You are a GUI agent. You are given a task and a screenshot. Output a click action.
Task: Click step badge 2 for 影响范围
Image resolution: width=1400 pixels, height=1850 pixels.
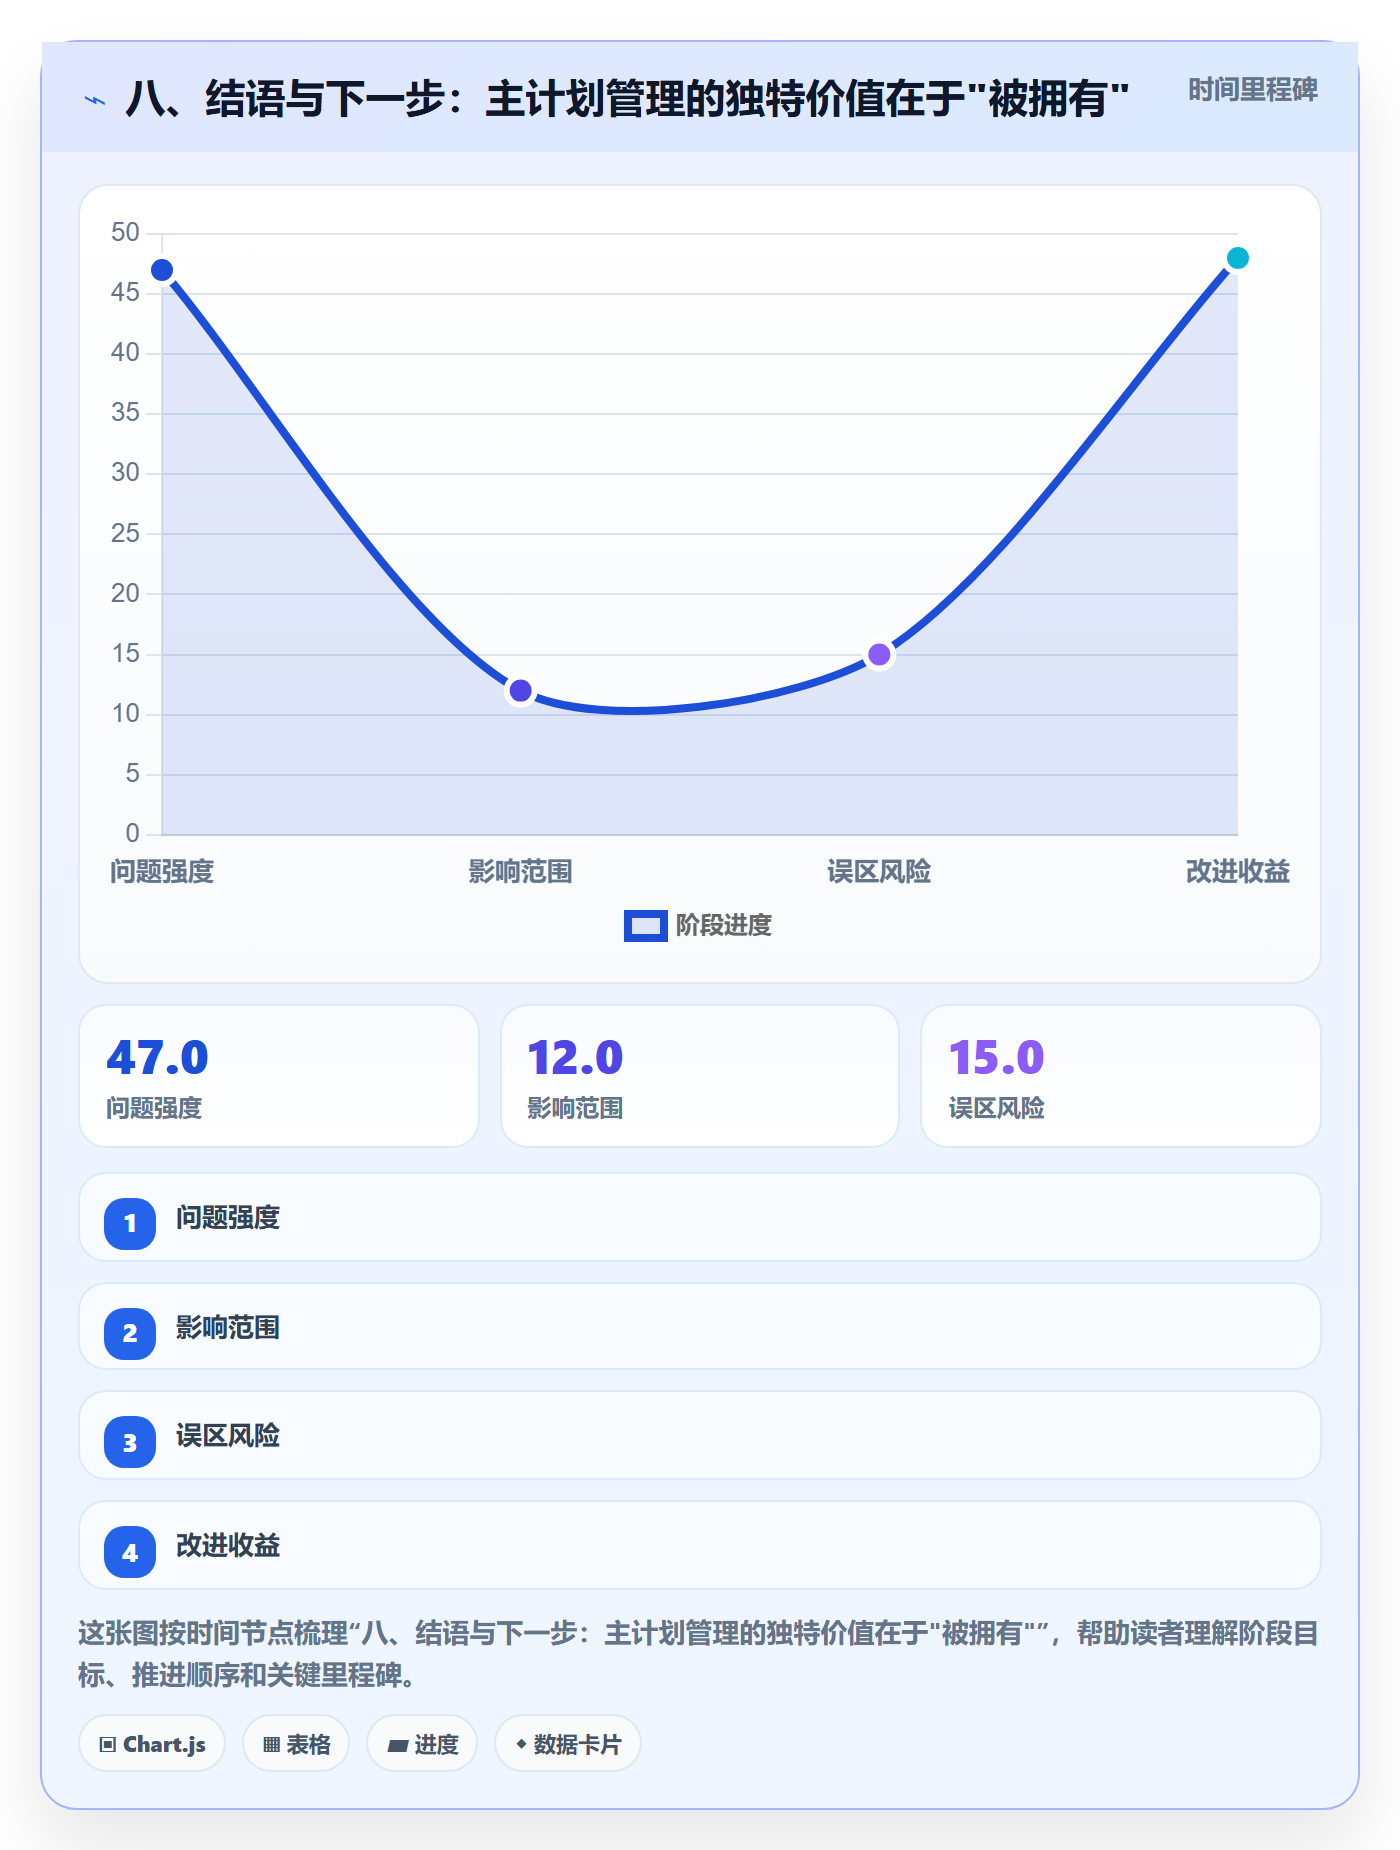click(130, 1333)
